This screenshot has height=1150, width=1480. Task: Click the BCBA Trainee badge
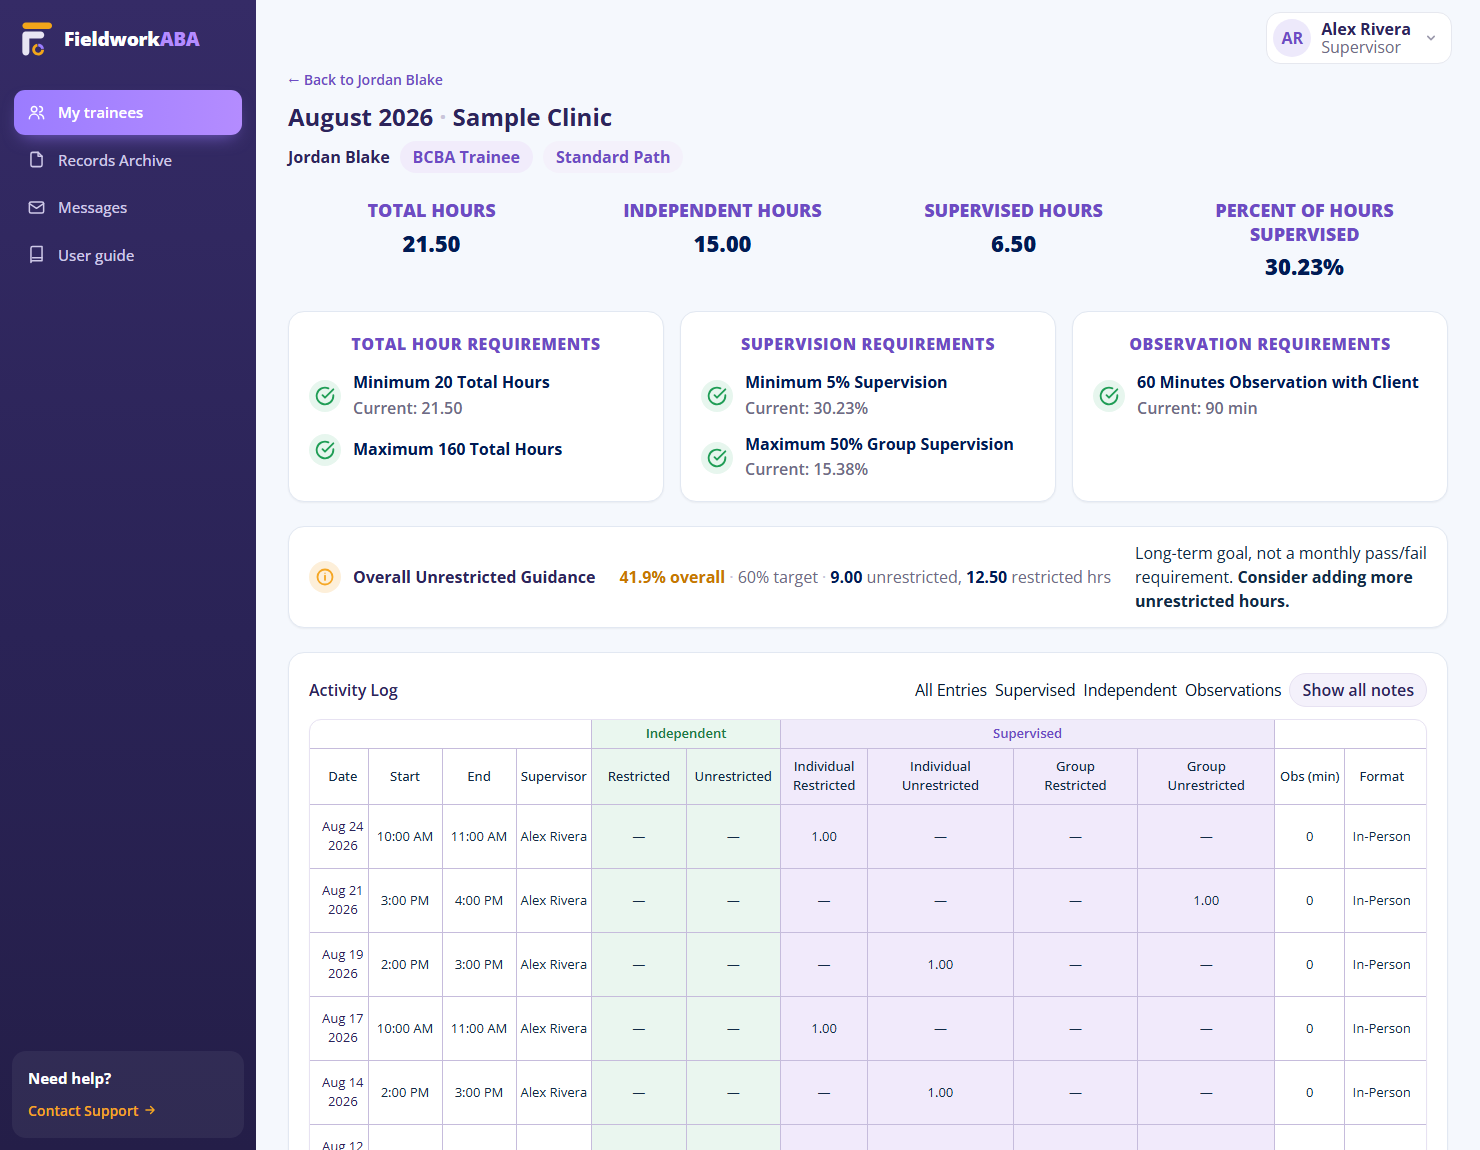click(466, 157)
